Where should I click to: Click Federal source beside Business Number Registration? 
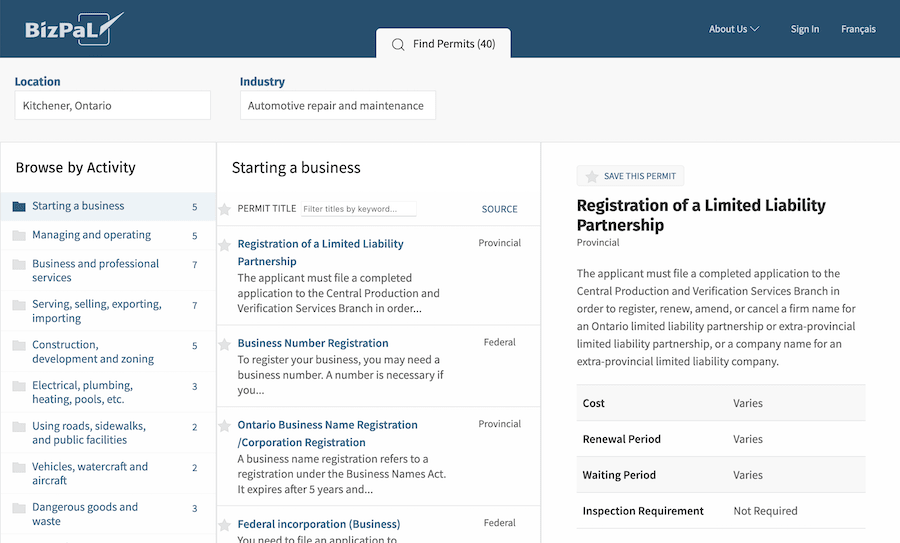(x=499, y=342)
